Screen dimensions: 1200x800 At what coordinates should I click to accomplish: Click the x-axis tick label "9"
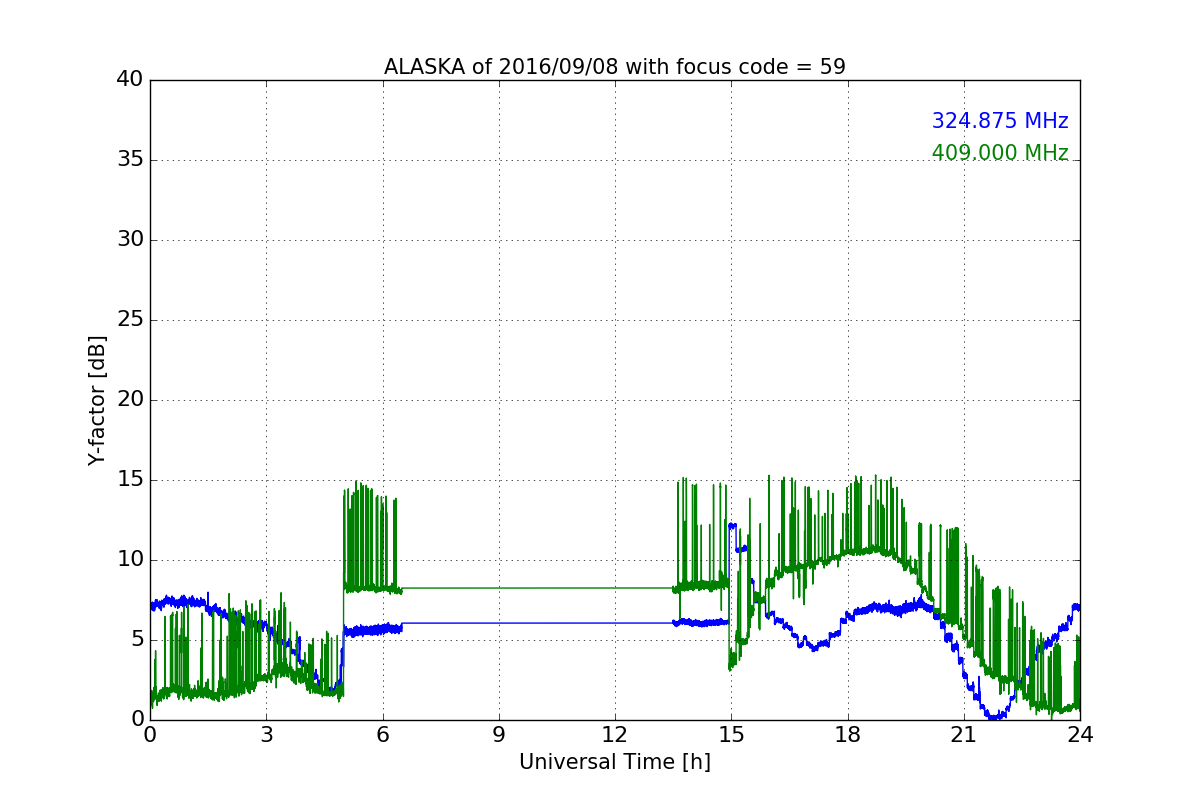(x=499, y=735)
